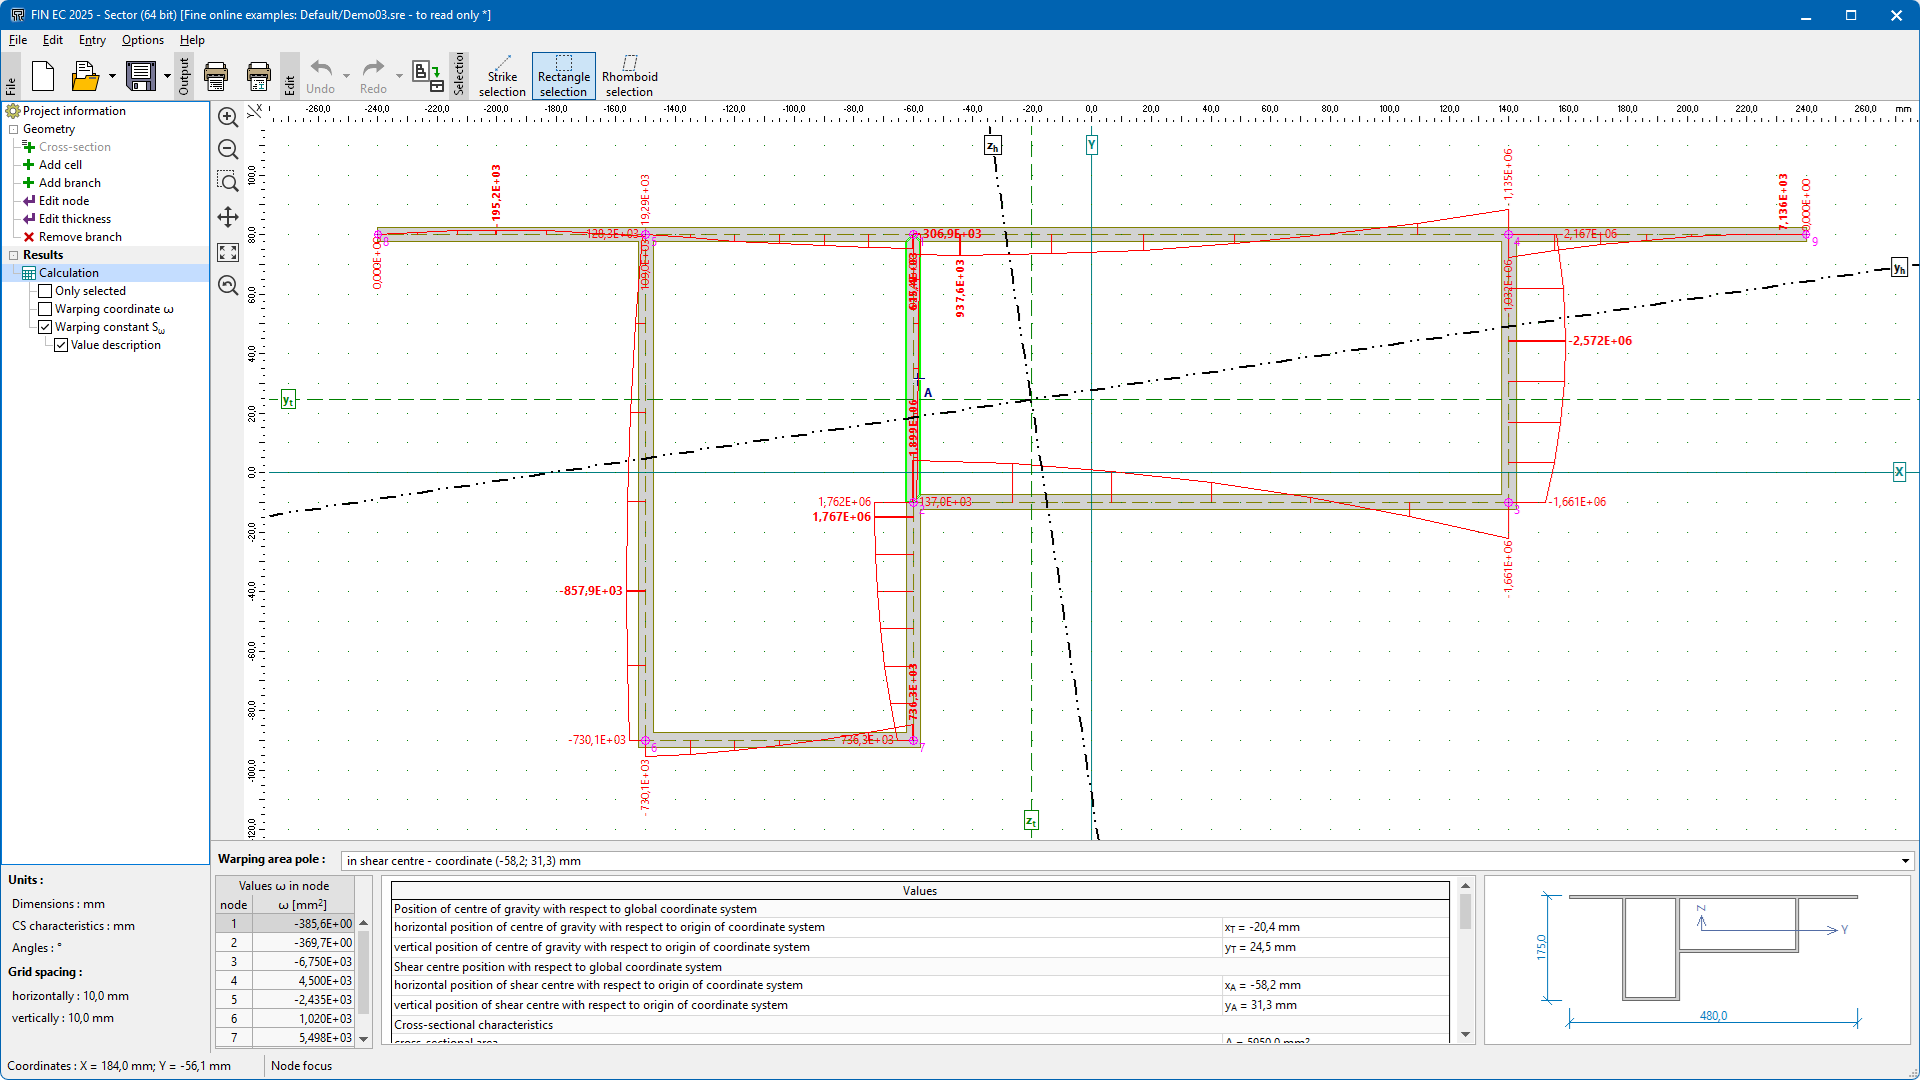Click the Save floppy disk icon
Screen dimensions: 1920x1080
(141, 76)
